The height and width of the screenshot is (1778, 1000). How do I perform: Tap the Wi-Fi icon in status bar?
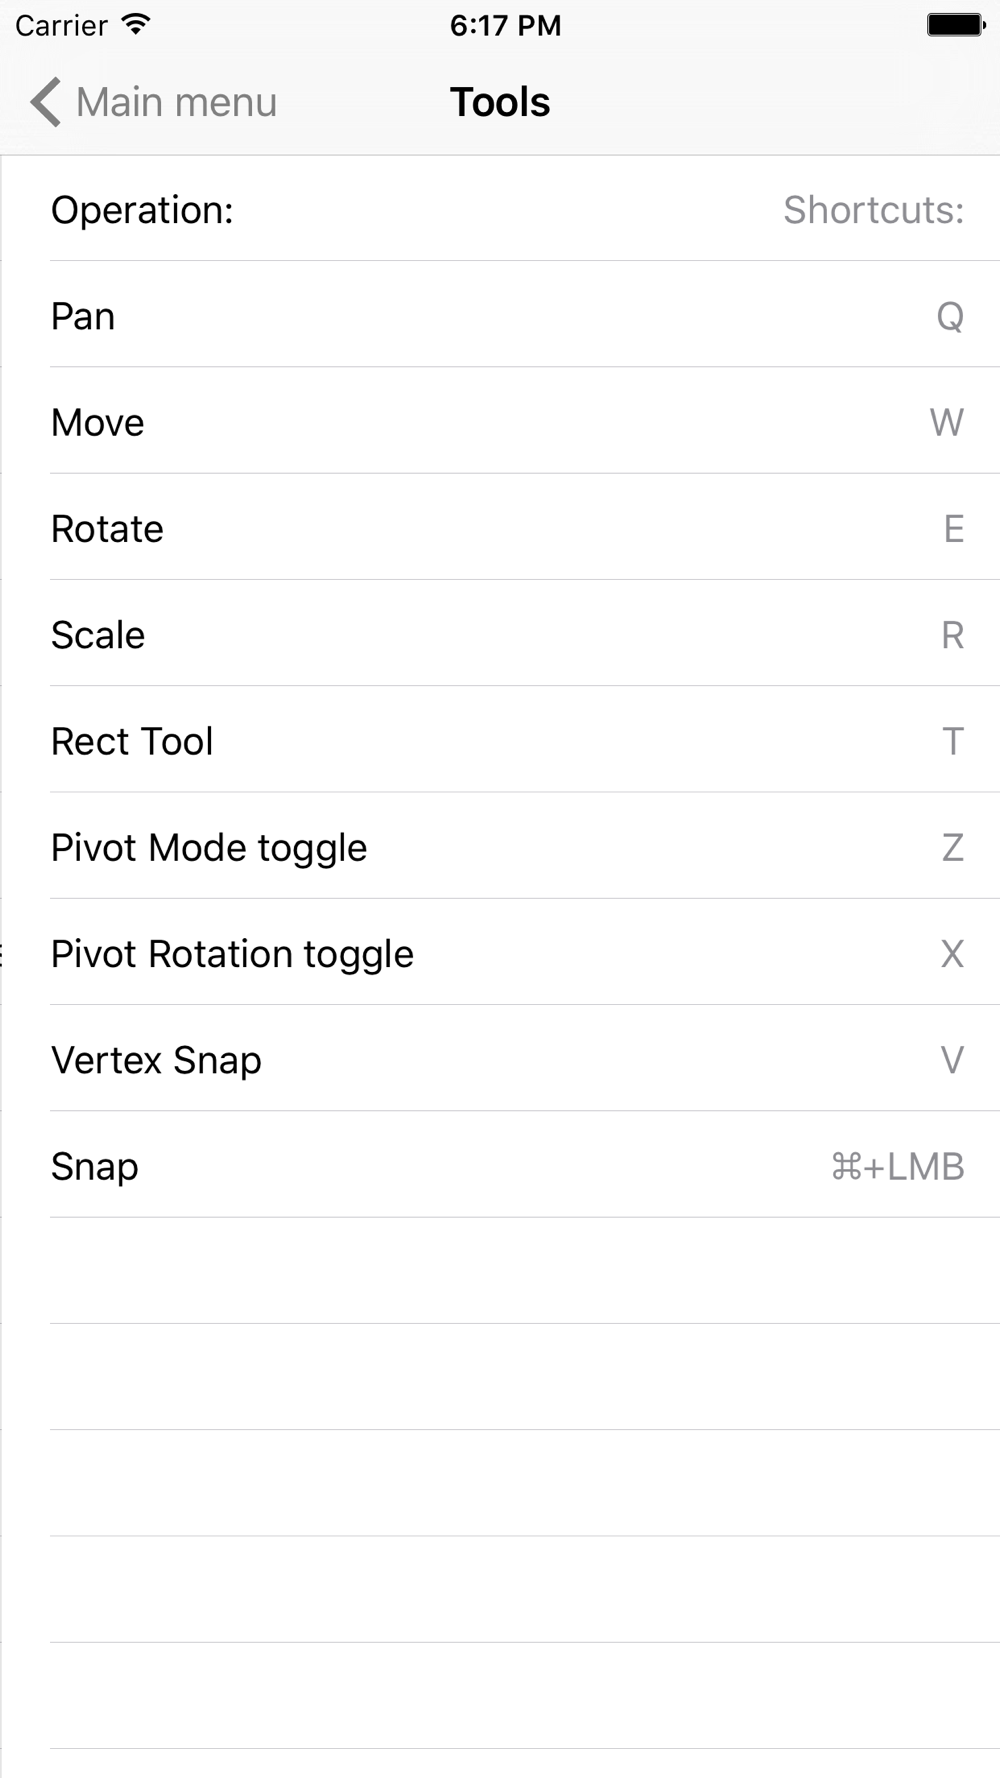click(135, 24)
